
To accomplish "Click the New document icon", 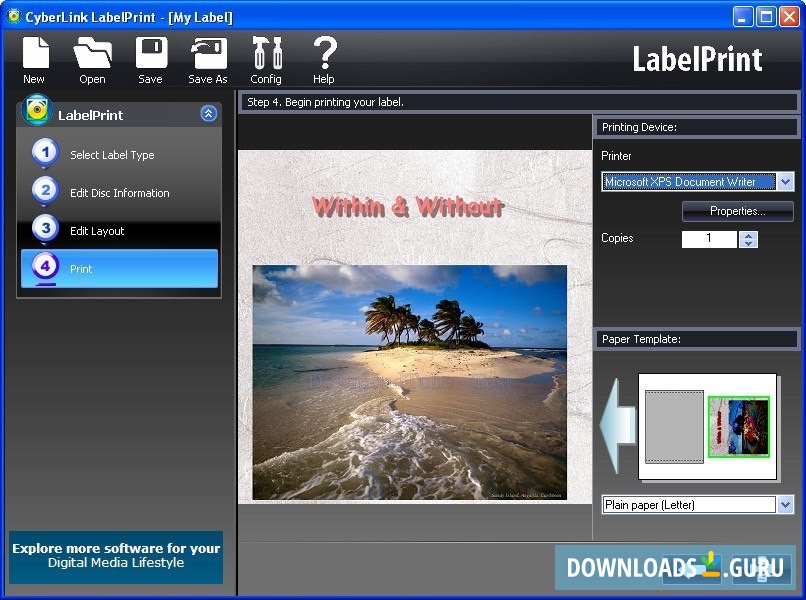I will pyautogui.click(x=35, y=53).
